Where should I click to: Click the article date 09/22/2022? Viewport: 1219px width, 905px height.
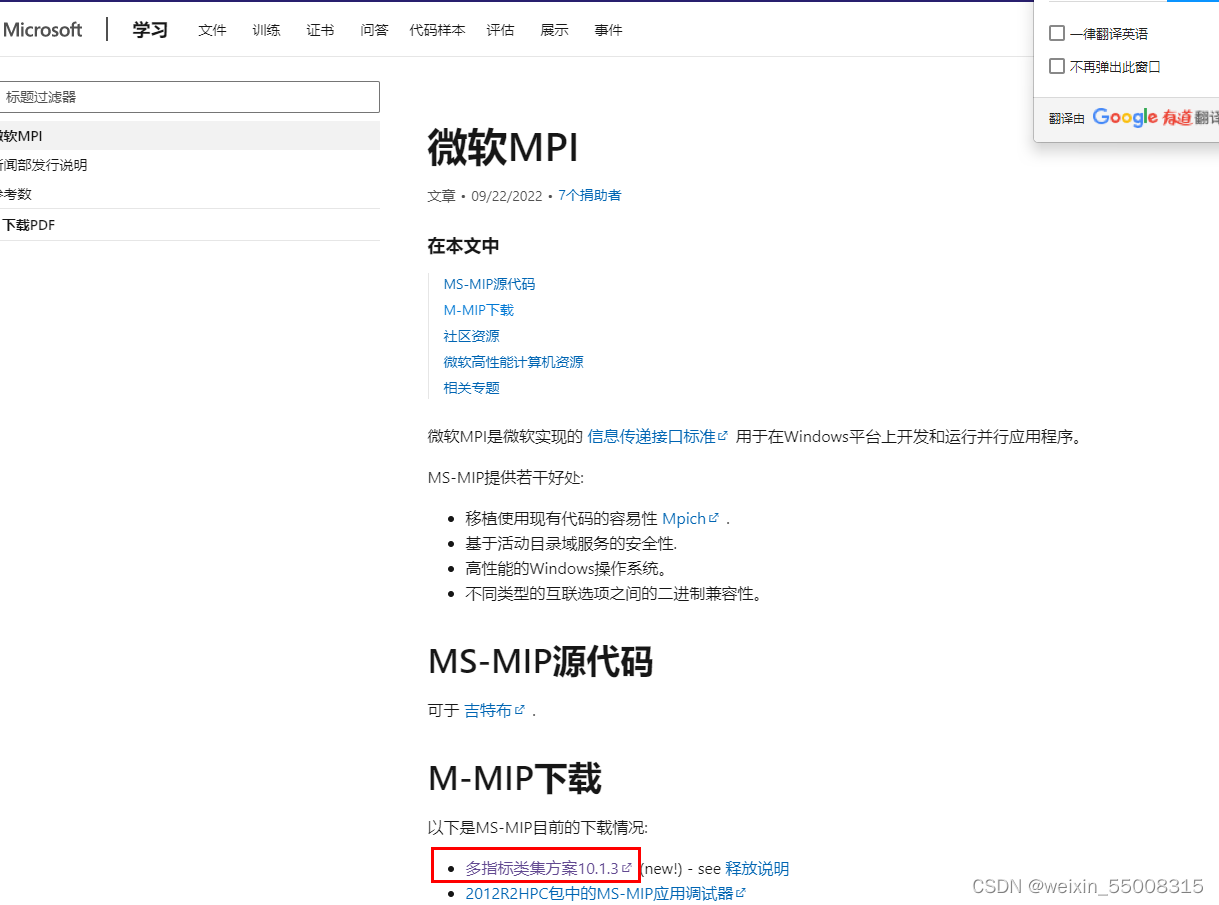pos(506,195)
